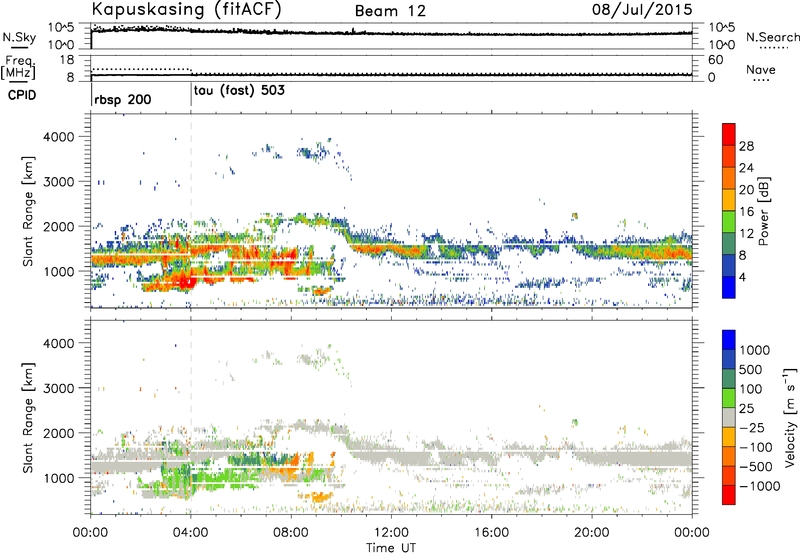Viewport: 800px width, 554px height.
Task: Click the date '08/Jul/2015'
Action: click(642, 10)
